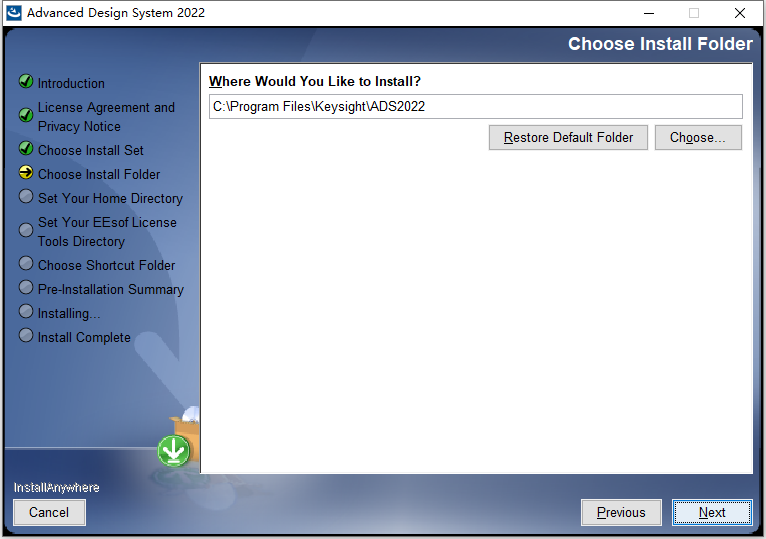Click the install path text field
This screenshot has width=766, height=539.
(476, 107)
